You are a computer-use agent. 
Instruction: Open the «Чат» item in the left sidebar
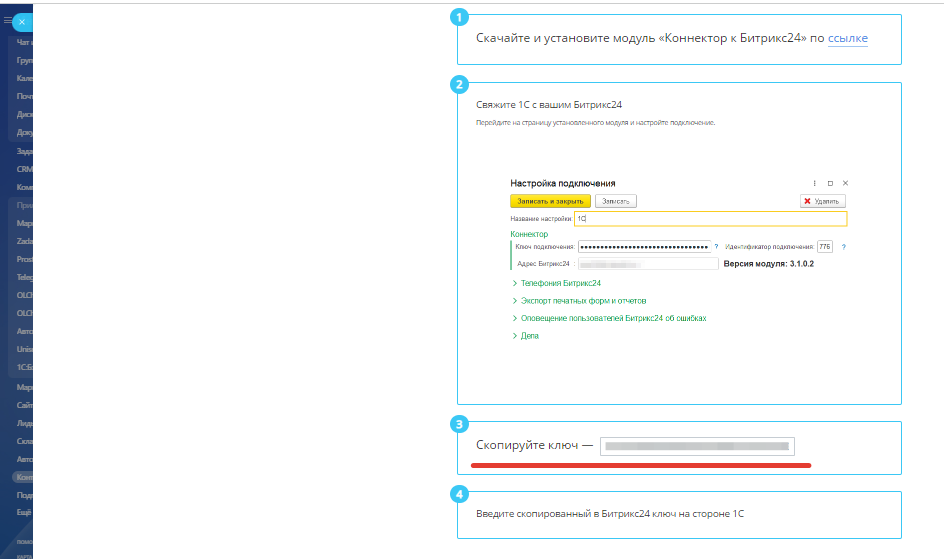coord(24,42)
